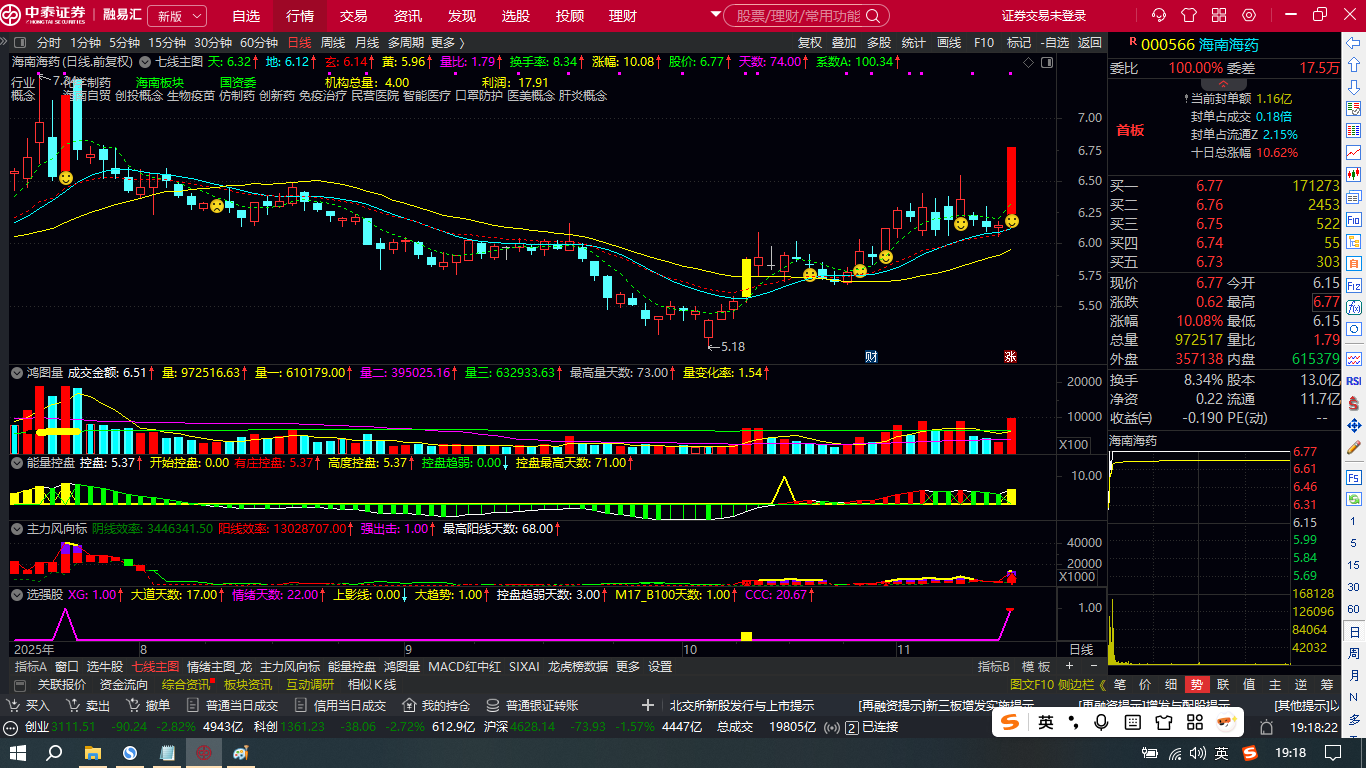1366x768 pixels.
Task: Click the RSI sidebar icon
Action: point(1354,381)
